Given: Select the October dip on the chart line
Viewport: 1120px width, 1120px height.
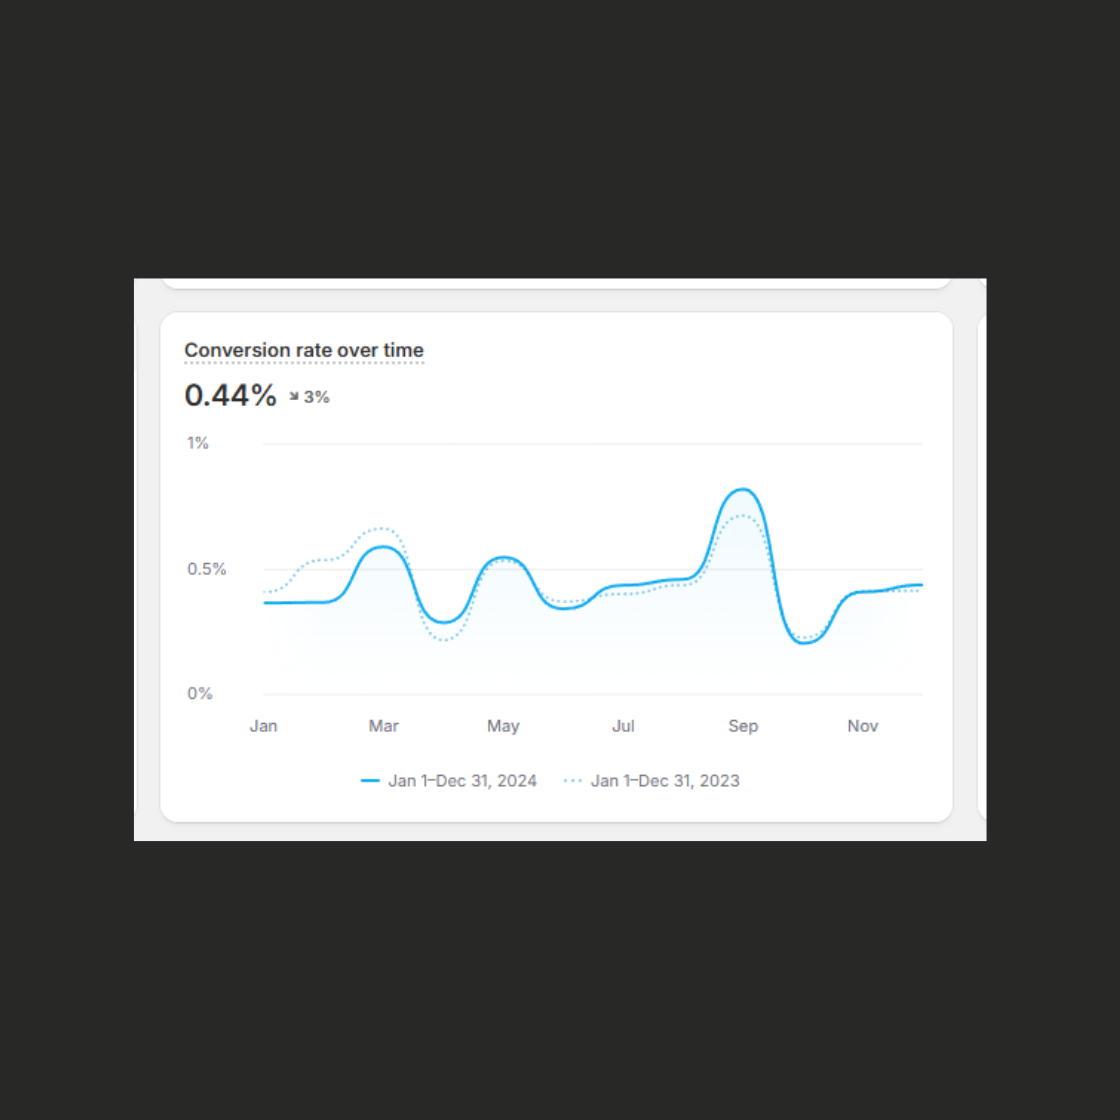Looking at the screenshot, I should 804,643.
